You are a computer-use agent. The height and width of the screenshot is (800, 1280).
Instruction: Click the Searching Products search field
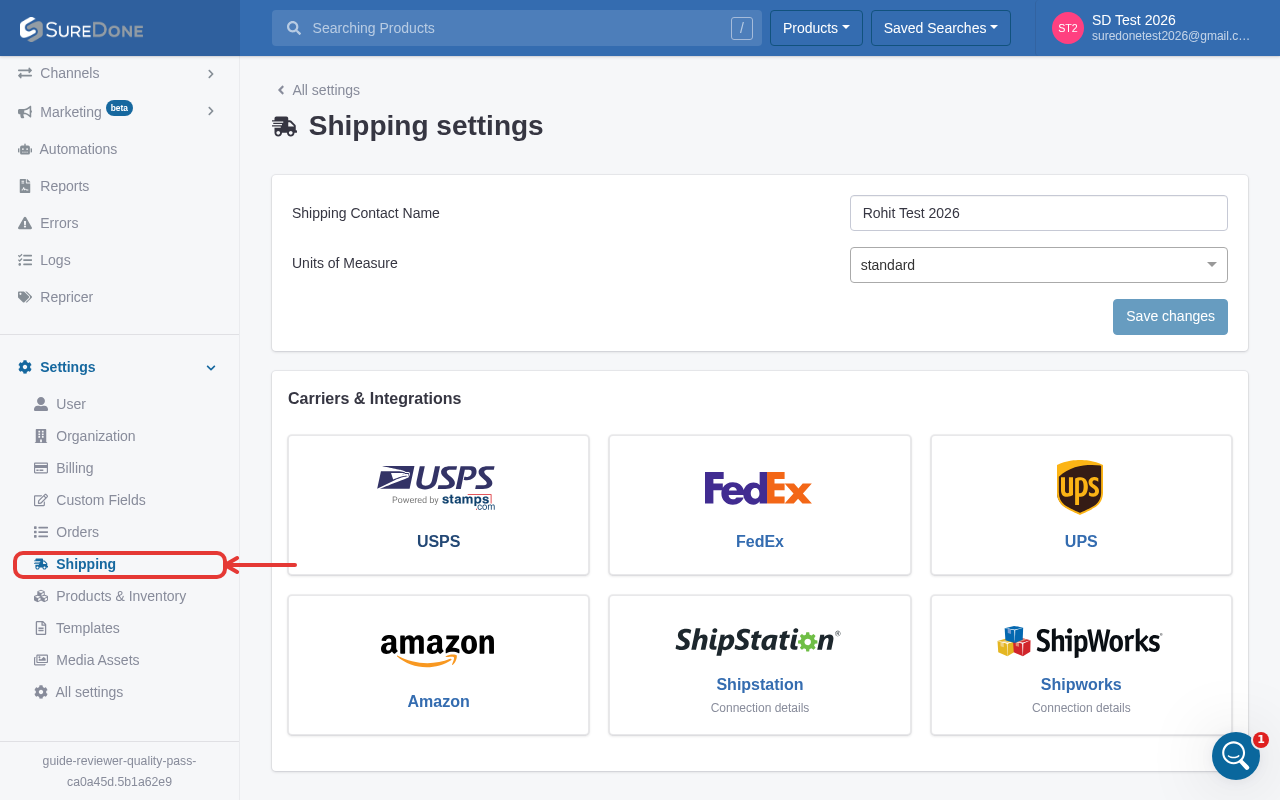point(517,28)
